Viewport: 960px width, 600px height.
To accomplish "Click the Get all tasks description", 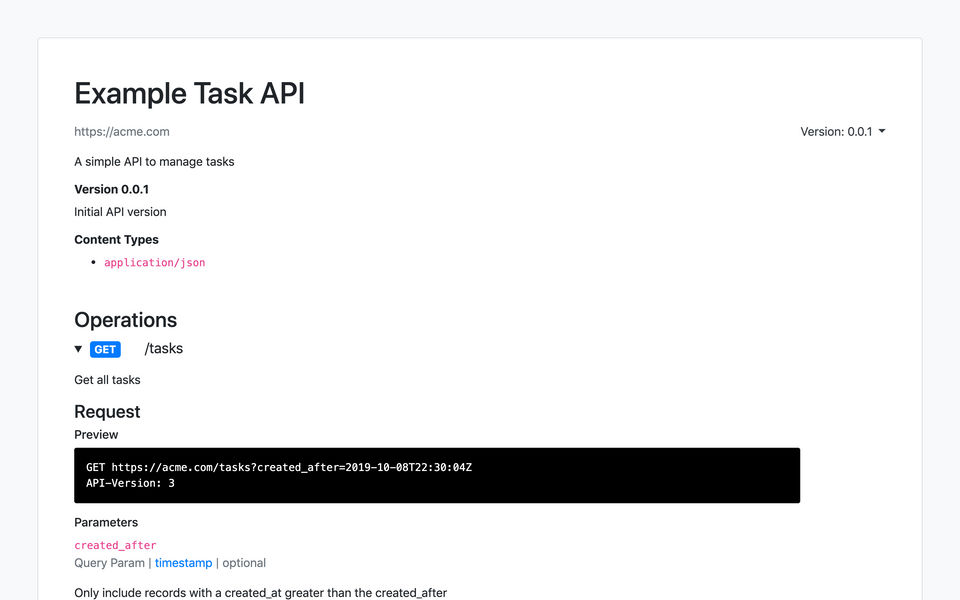I will [107, 380].
